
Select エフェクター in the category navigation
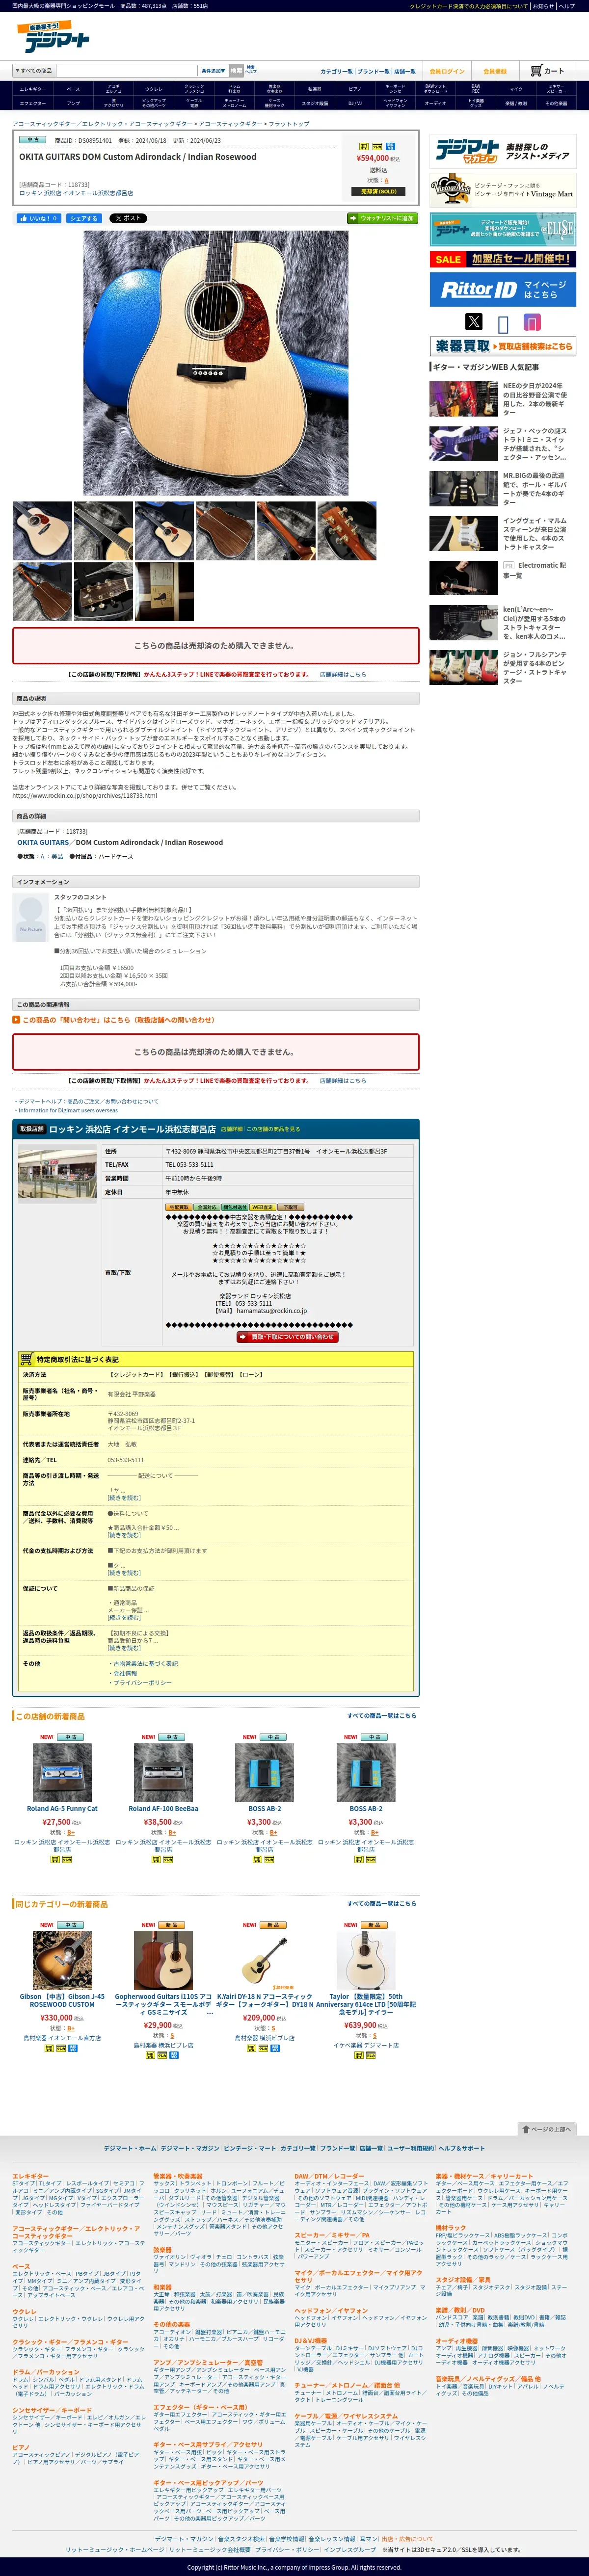33,103
